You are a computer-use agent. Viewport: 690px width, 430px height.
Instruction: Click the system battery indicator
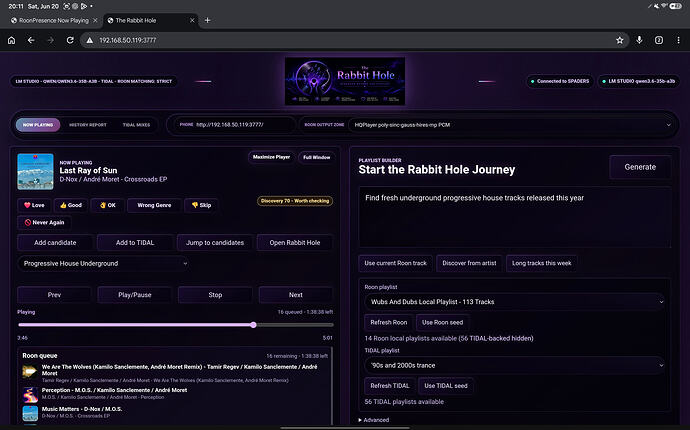[675, 6]
